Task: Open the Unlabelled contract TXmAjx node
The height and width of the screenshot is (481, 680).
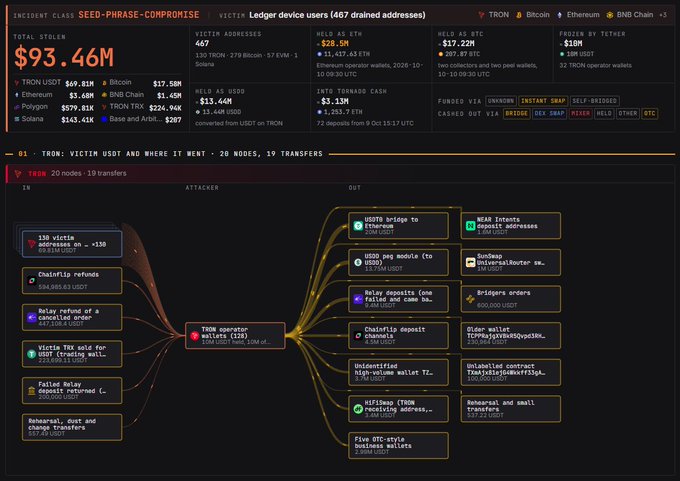Action: tap(511, 372)
